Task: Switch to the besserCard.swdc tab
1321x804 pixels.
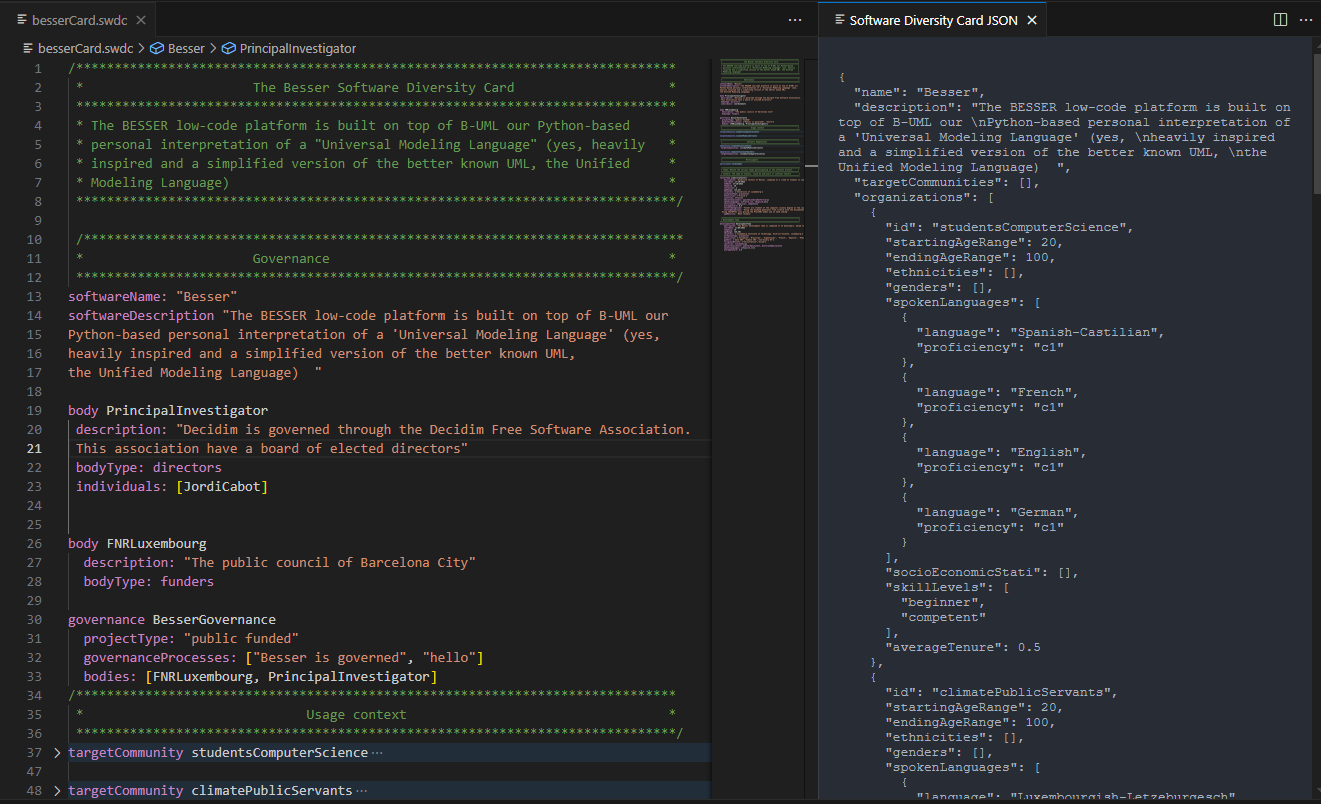Action: coord(82,20)
